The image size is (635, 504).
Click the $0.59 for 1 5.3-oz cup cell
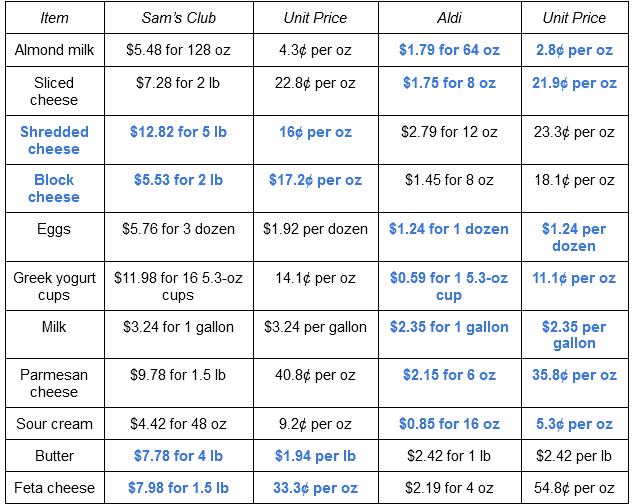[449, 286]
